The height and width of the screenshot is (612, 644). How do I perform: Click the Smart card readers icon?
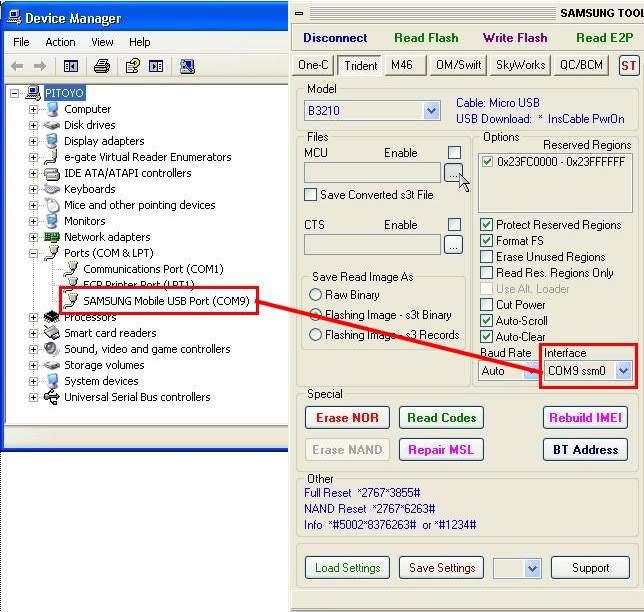tap(52, 333)
